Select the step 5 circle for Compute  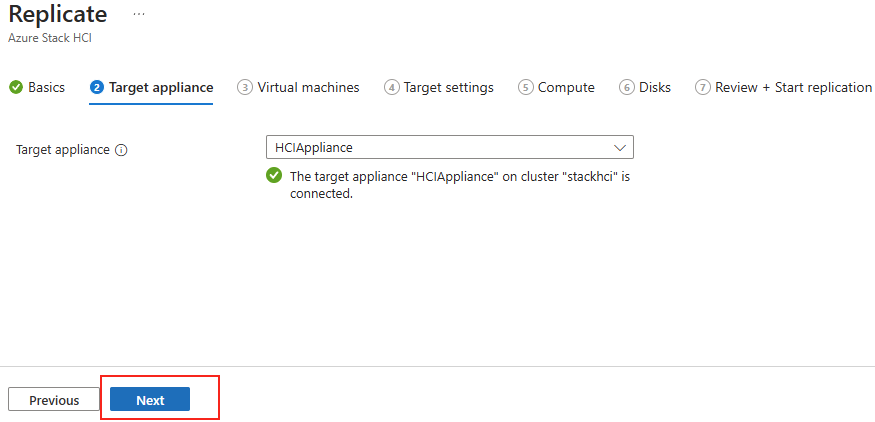[x=526, y=88]
